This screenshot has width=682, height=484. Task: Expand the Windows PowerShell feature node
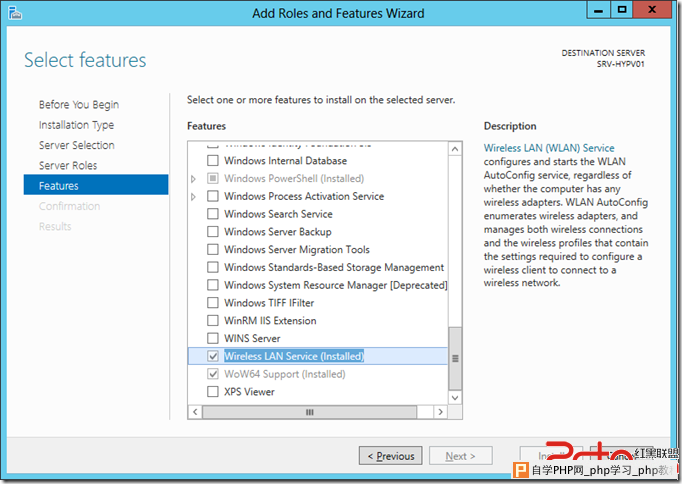tap(194, 179)
